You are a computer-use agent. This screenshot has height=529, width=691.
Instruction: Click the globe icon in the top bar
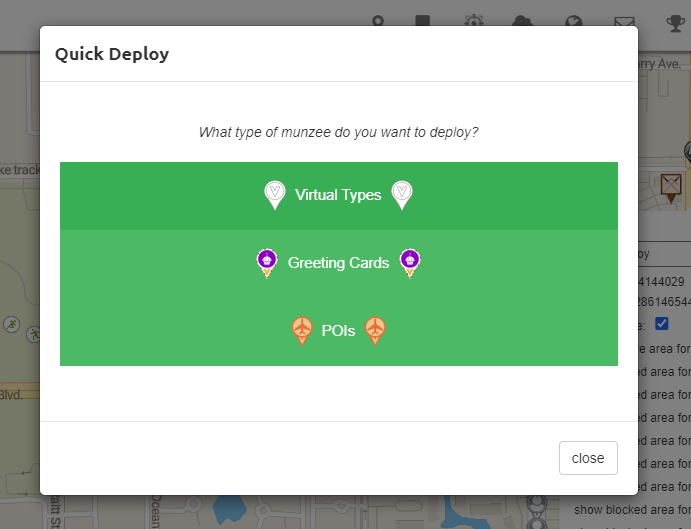pyautogui.click(x=574, y=22)
